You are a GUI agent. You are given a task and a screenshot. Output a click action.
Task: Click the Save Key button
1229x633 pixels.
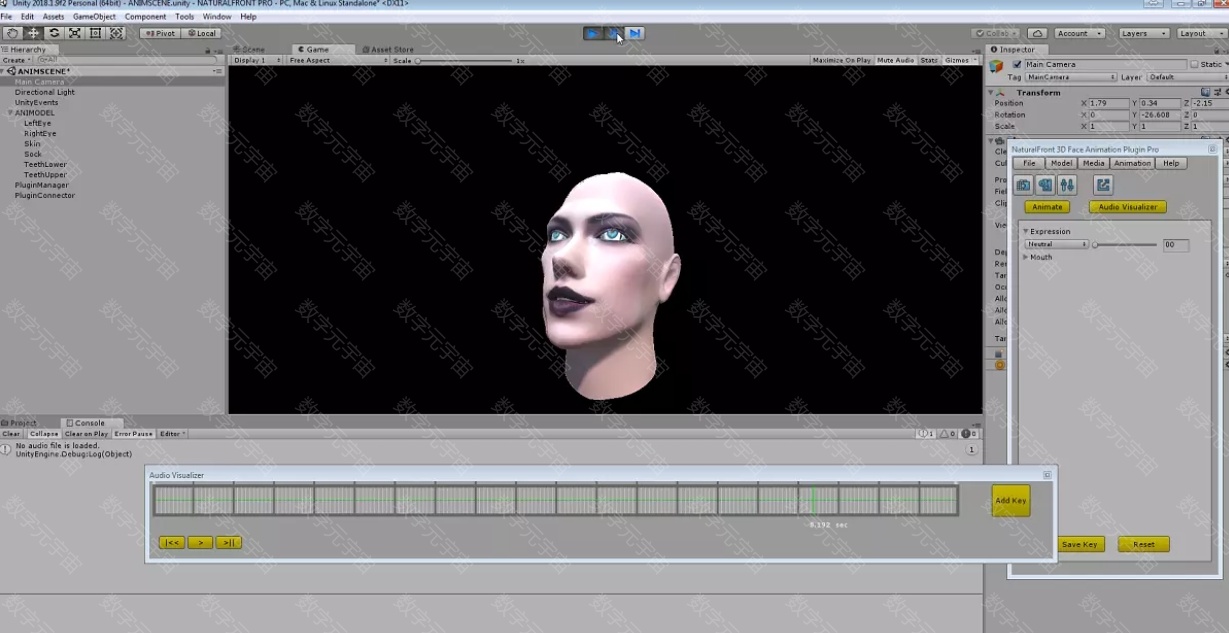pyautogui.click(x=1080, y=545)
